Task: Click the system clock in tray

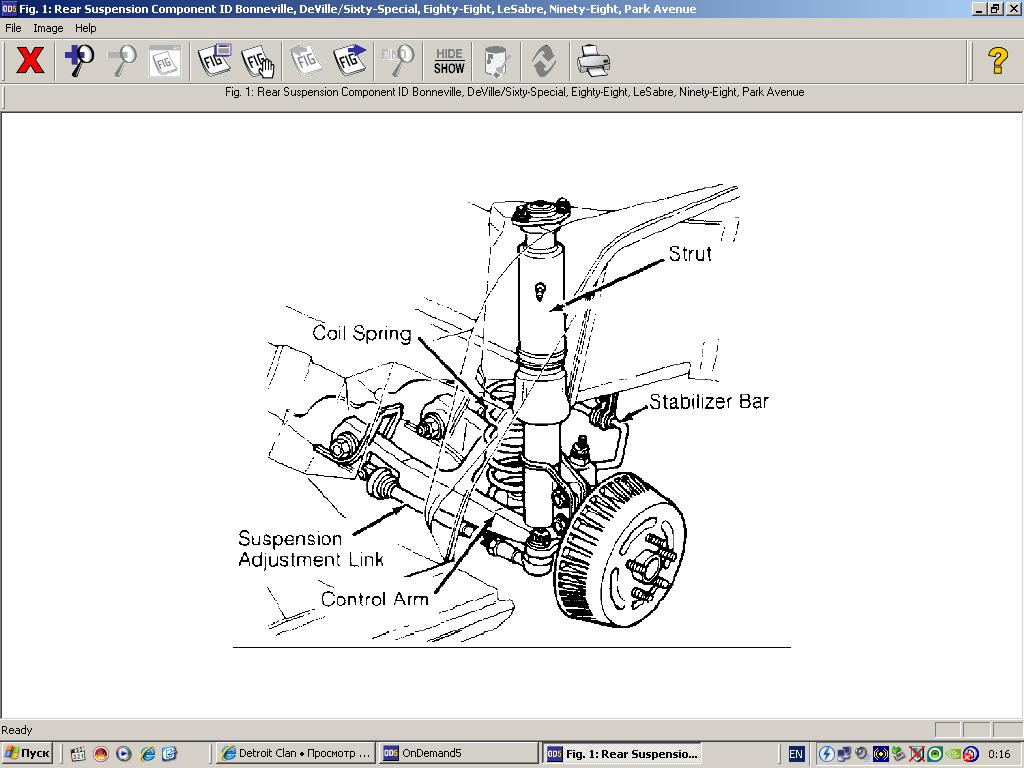Action: coord(998,754)
